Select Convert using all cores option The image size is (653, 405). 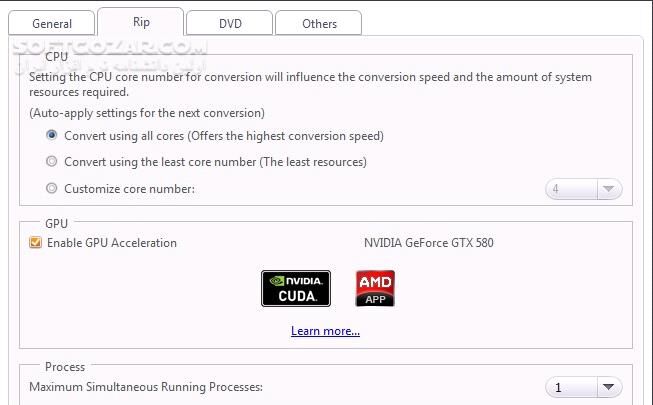pyautogui.click(x=52, y=135)
